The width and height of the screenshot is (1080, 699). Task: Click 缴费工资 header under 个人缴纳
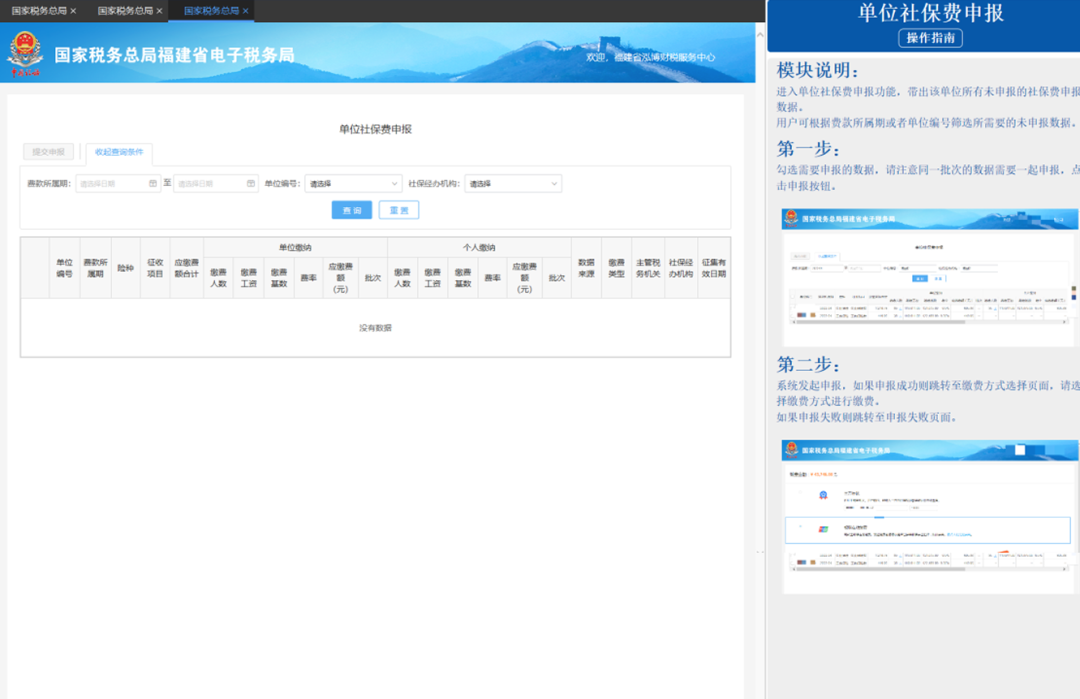pyautogui.click(x=433, y=278)
